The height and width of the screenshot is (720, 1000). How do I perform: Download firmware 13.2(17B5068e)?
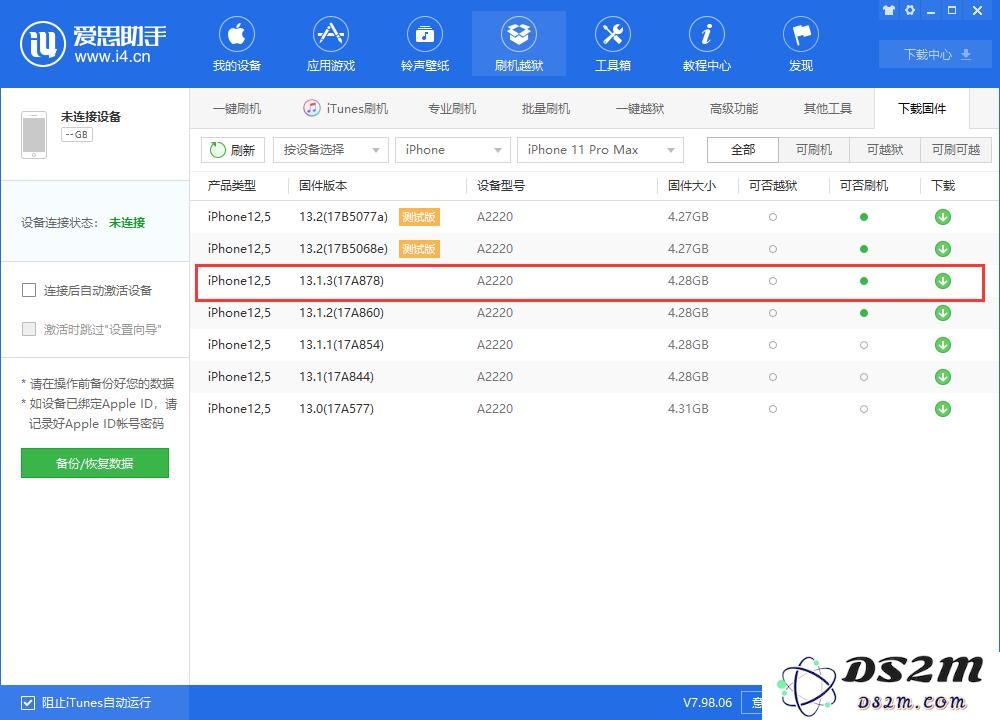pos(943,249)
